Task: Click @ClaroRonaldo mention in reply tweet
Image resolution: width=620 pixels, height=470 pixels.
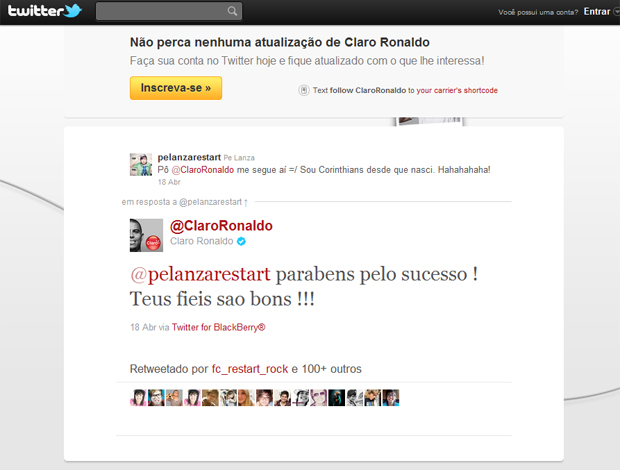Action: click(x=203, y=170)
